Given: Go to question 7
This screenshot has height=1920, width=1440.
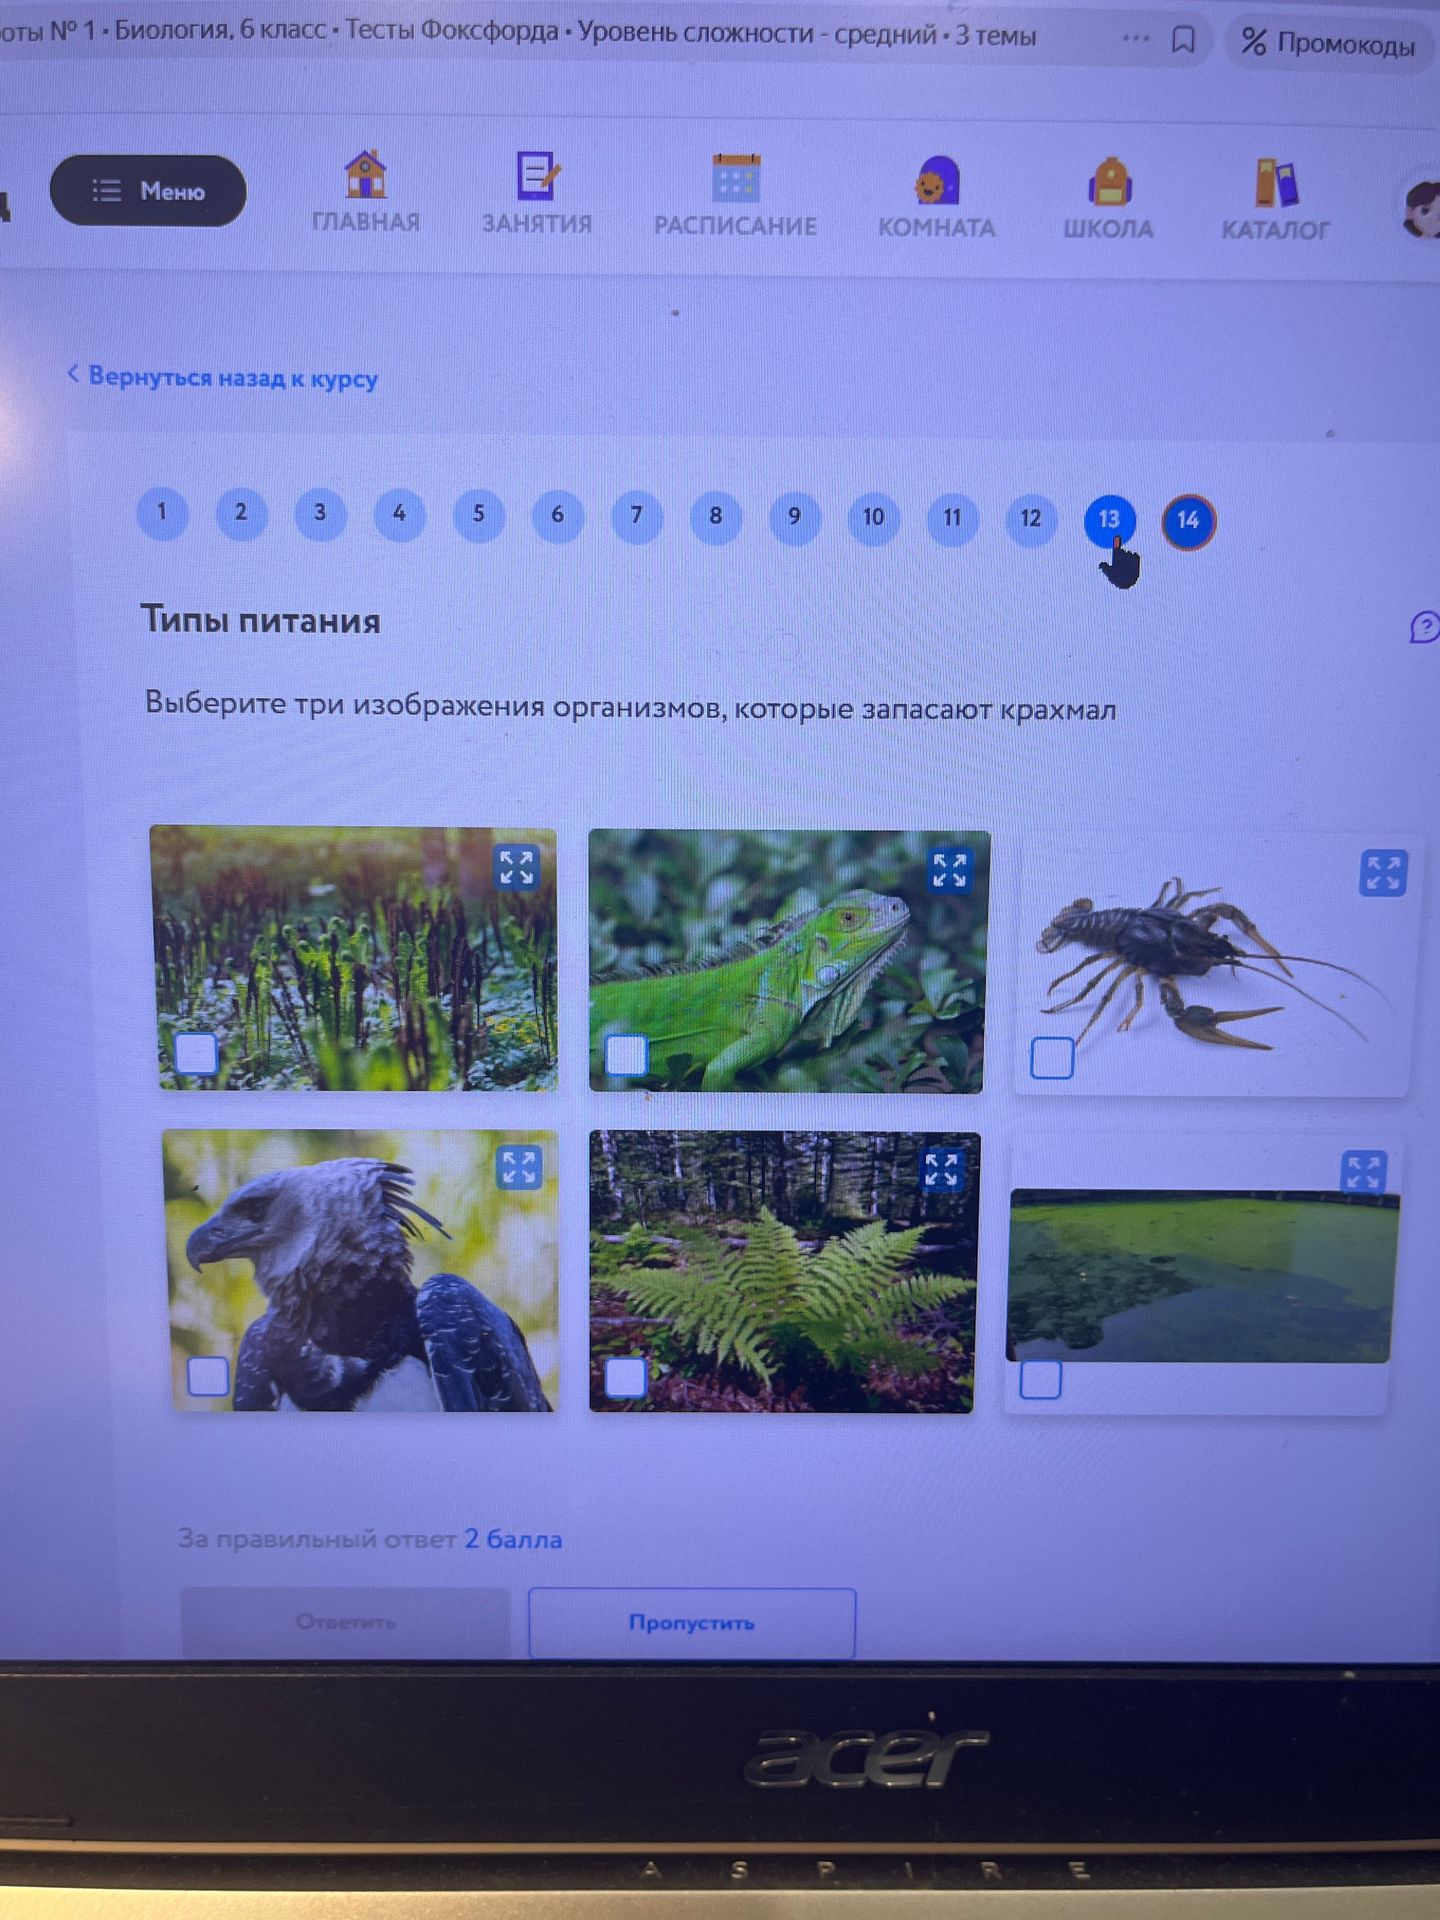Looking at the screenshot, I should [x=636, y=516].
